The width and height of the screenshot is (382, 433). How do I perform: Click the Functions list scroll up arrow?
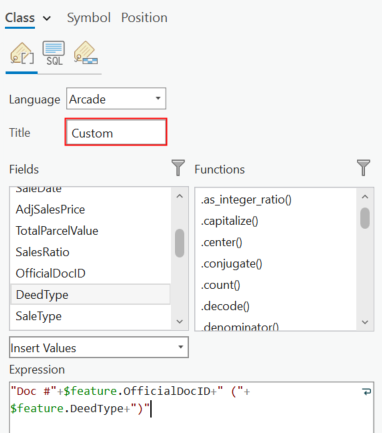[x=365, y=197]
